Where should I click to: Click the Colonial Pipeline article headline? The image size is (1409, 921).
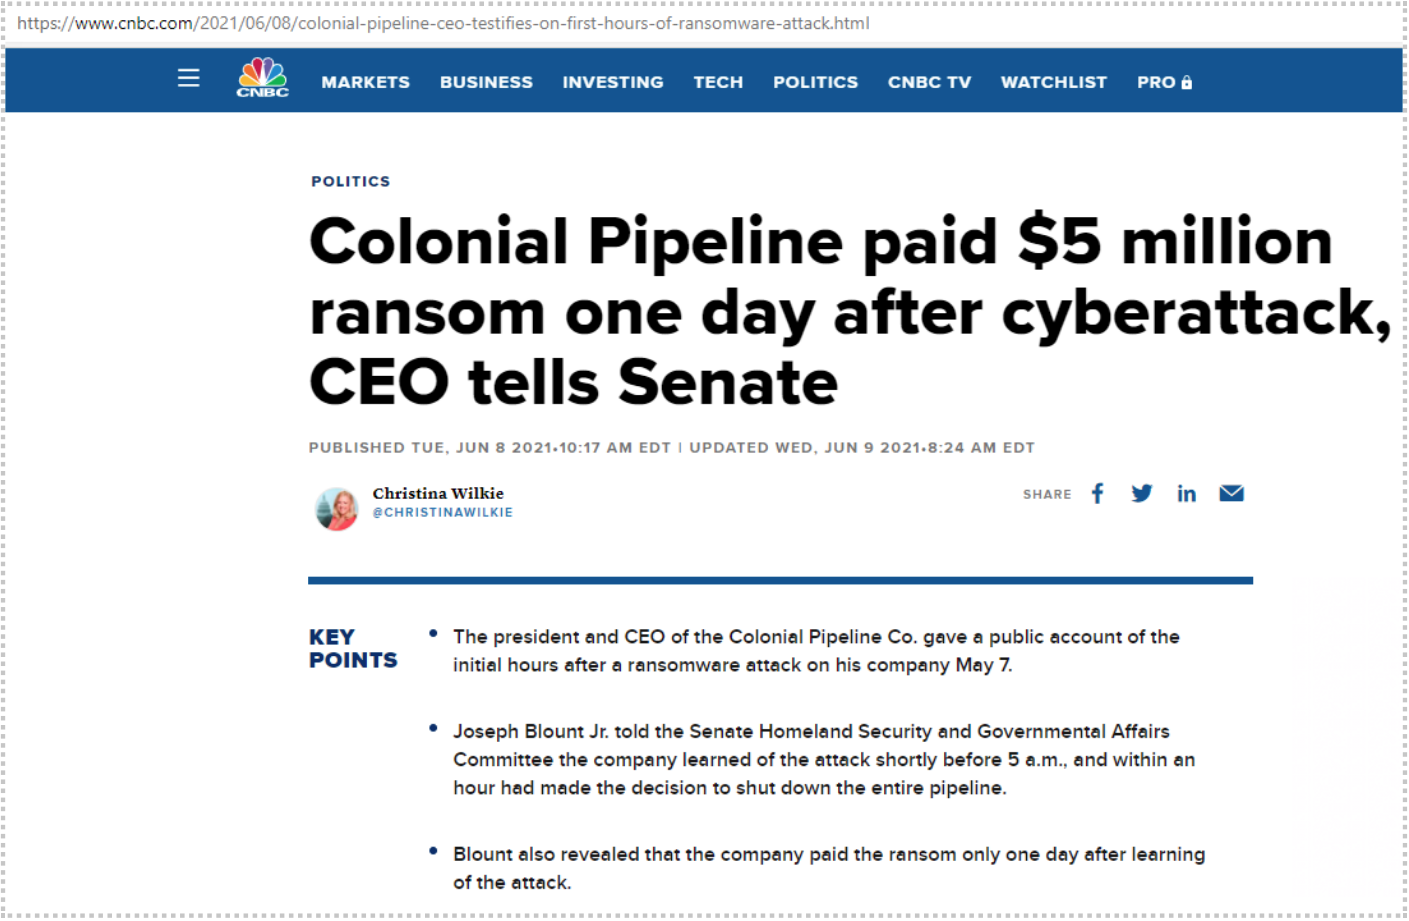[x=850, y=311]
